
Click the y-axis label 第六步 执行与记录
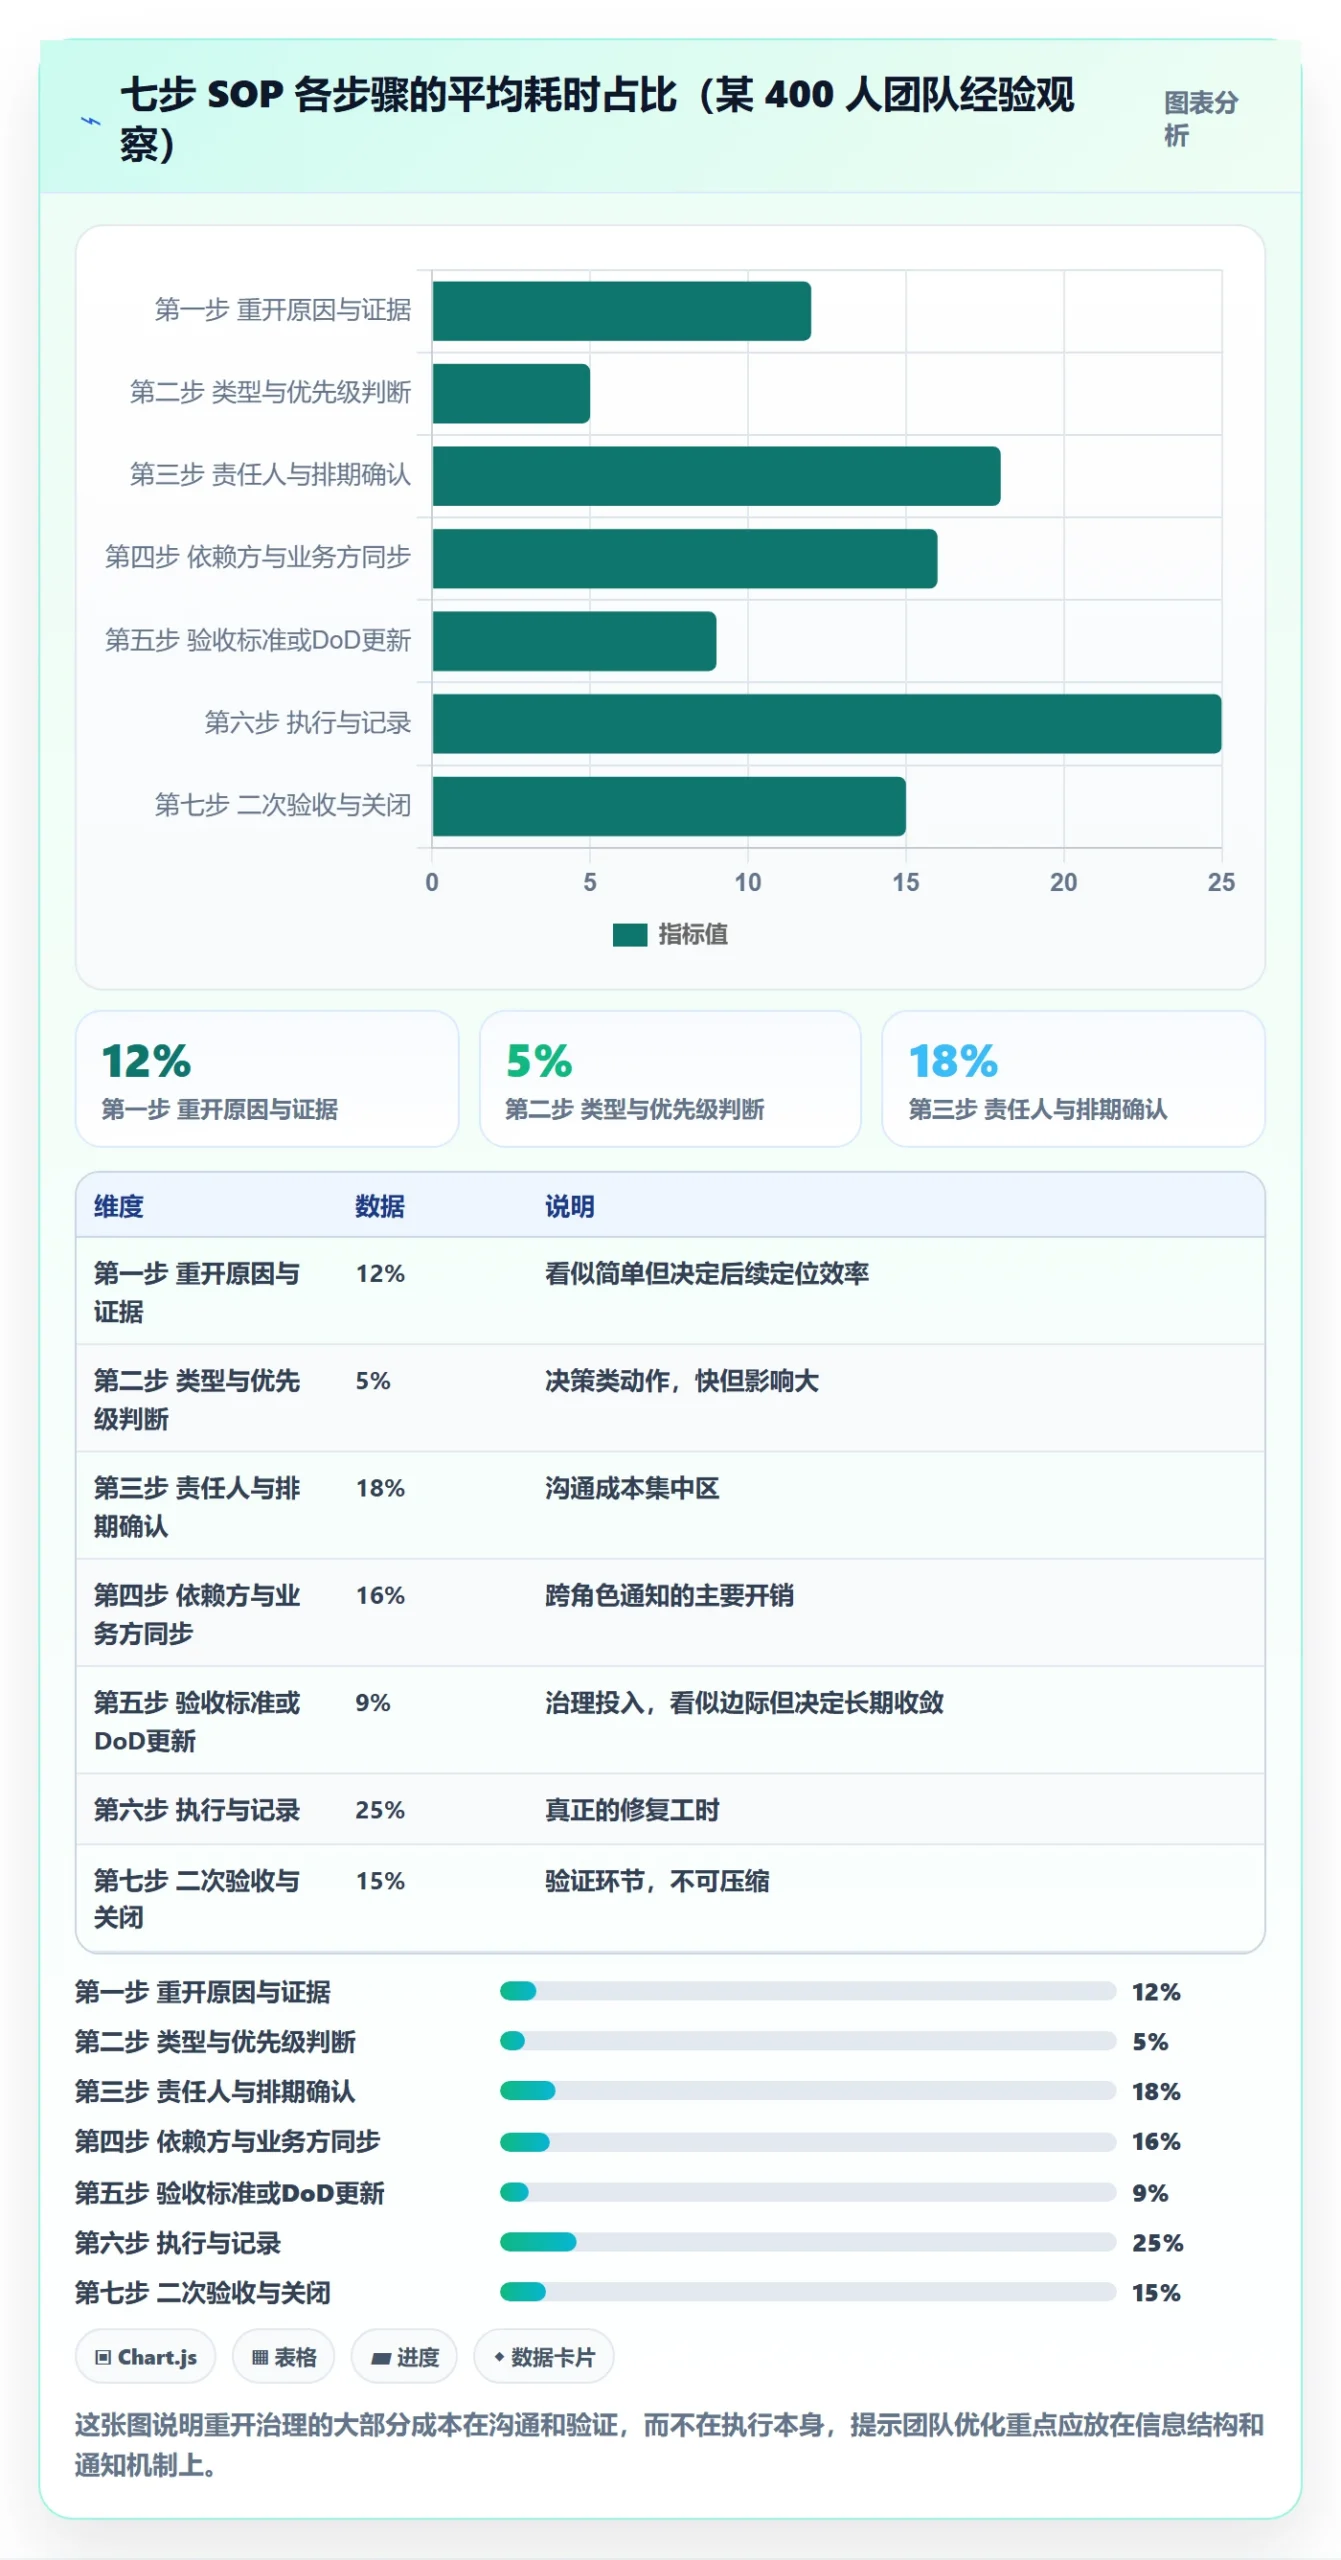tap(307, 722)
